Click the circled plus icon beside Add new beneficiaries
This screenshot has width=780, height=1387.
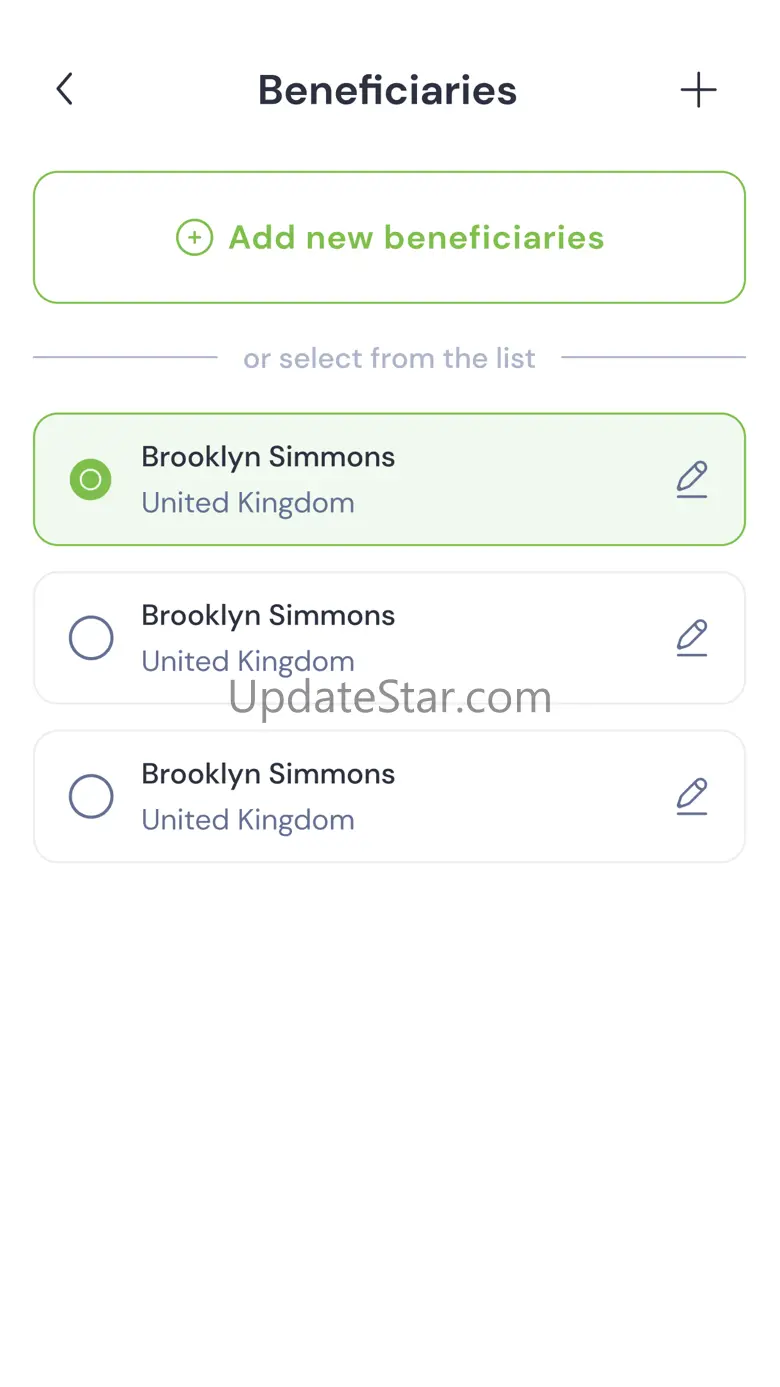[194, 238]
